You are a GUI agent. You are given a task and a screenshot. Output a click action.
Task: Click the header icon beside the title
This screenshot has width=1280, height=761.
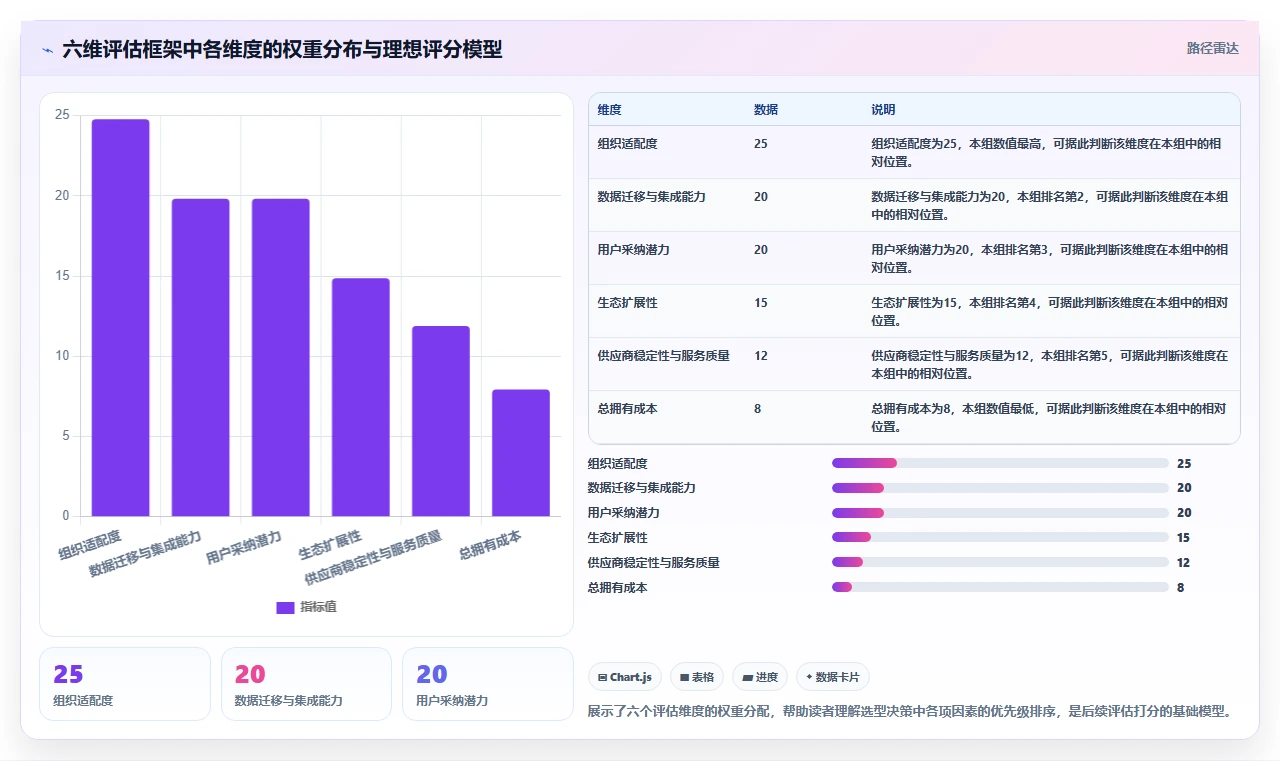47,49
